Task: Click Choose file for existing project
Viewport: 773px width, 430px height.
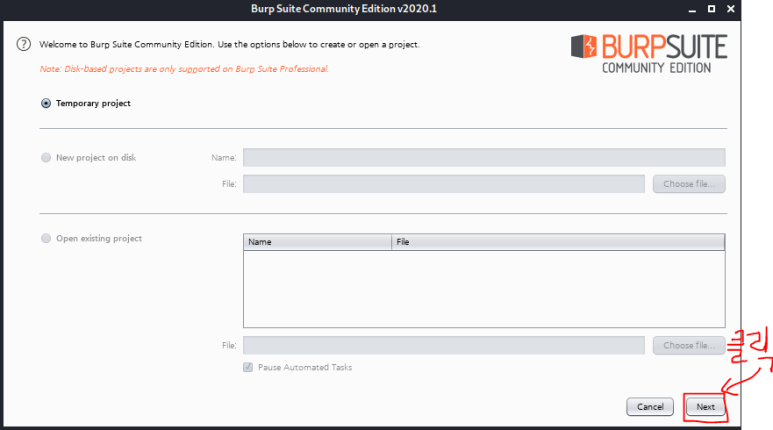Action: (689, 345)
